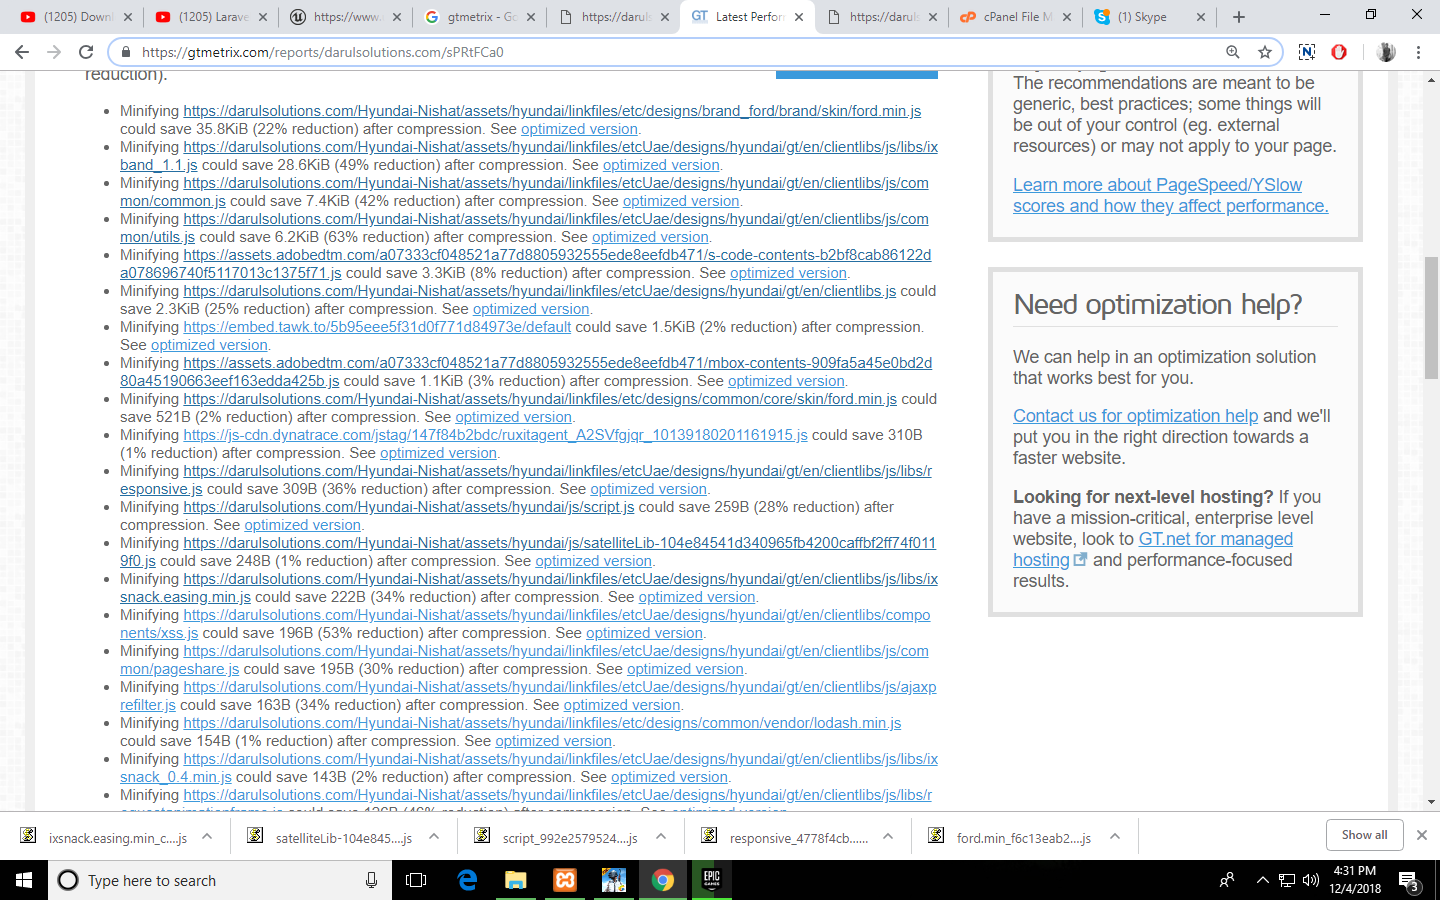Open the Windows Start menu
This screenshot has height=900, width=1440.
tap(24, 880)
